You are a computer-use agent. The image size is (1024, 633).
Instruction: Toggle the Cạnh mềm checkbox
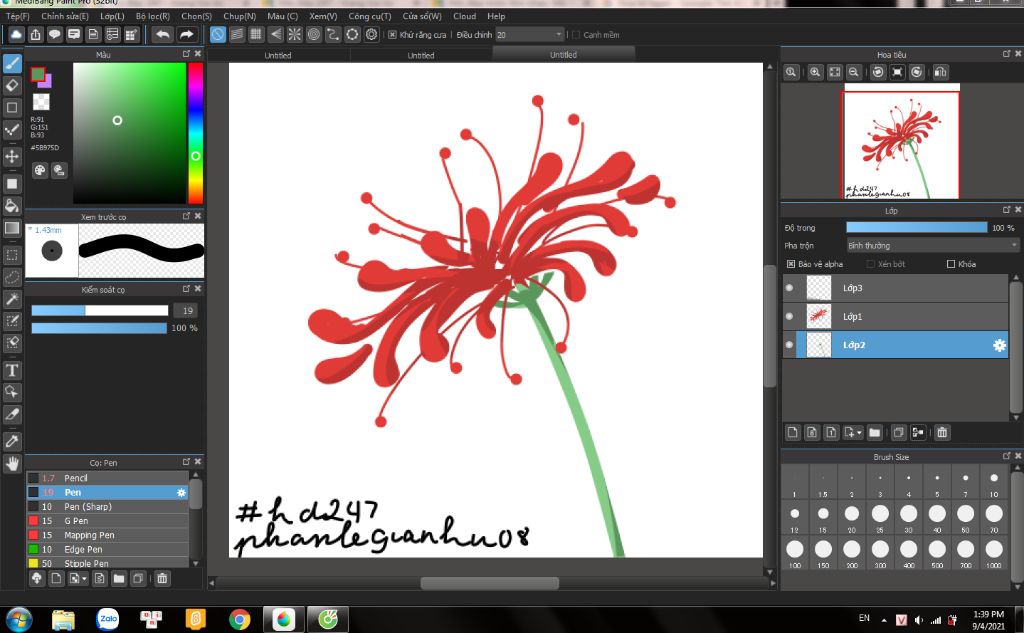click(x=575, y=35)
